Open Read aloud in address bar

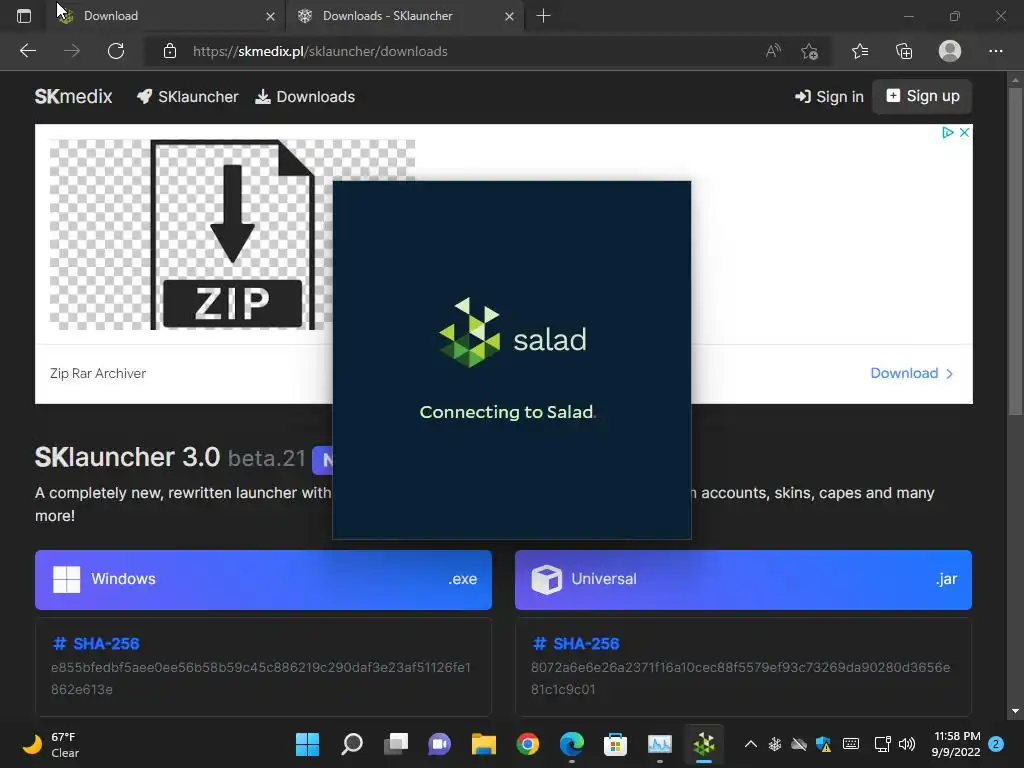pos(773,51)
